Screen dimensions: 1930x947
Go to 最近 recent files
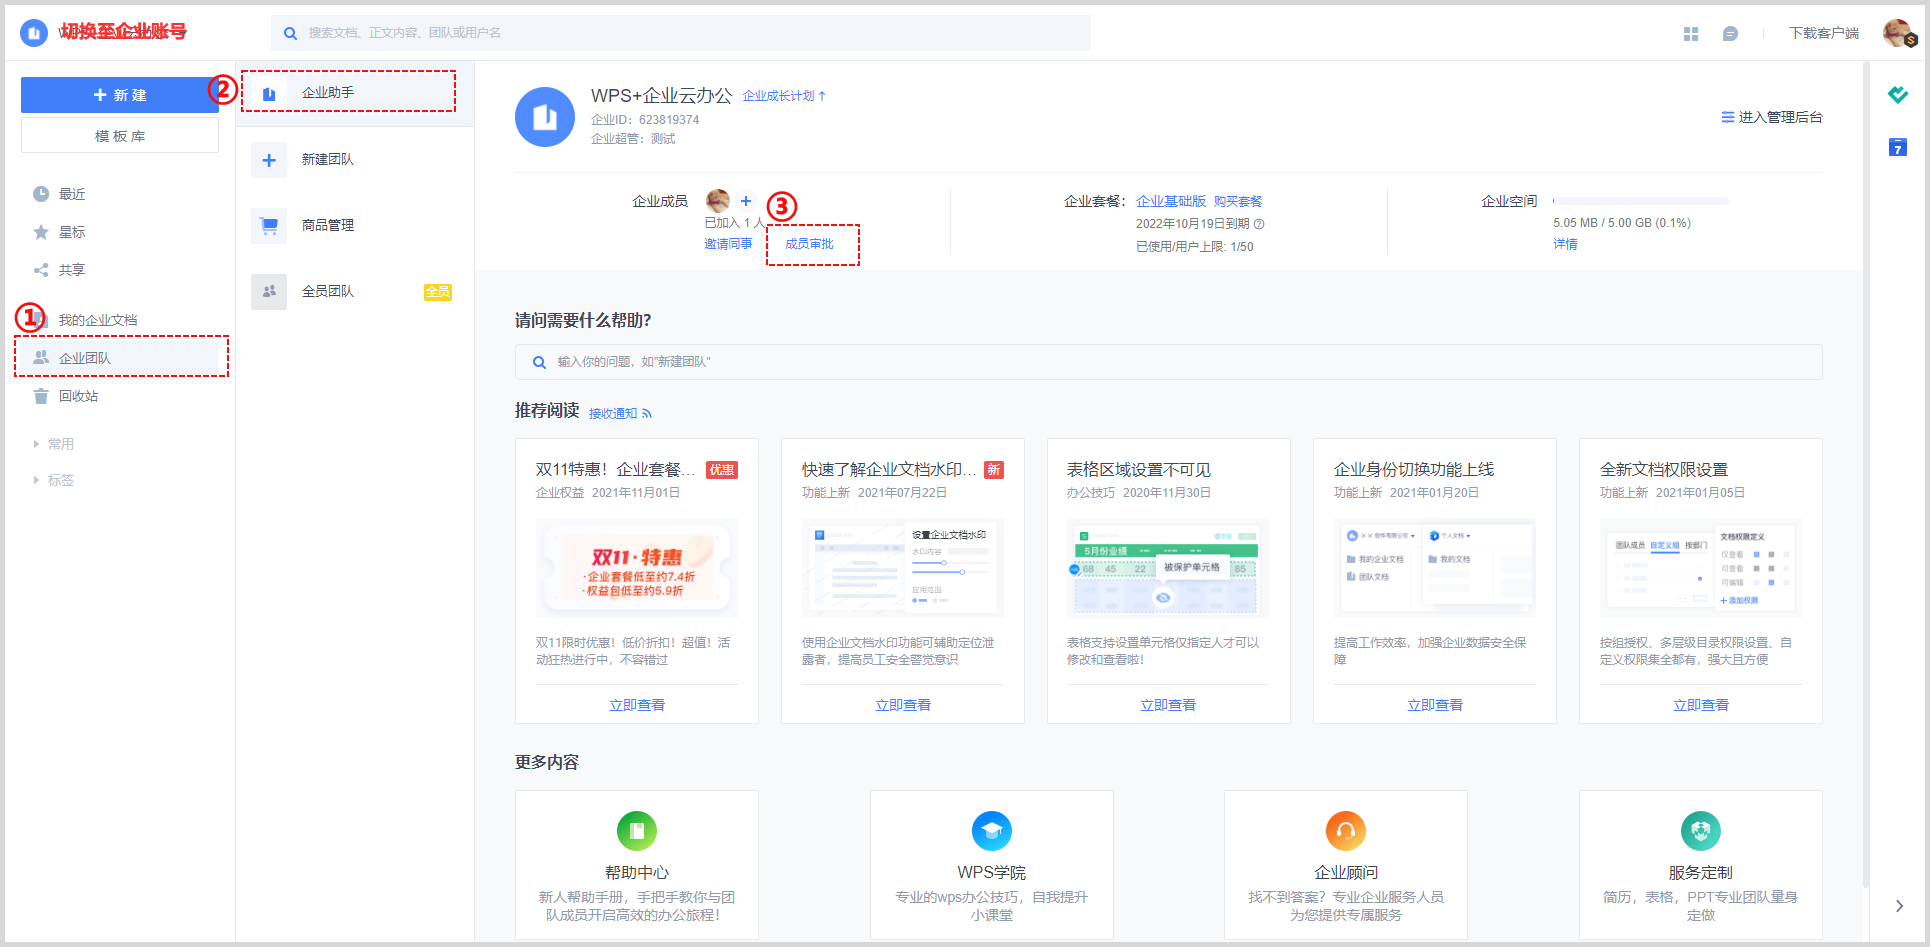pyautogui.click(x=72, y=194)
